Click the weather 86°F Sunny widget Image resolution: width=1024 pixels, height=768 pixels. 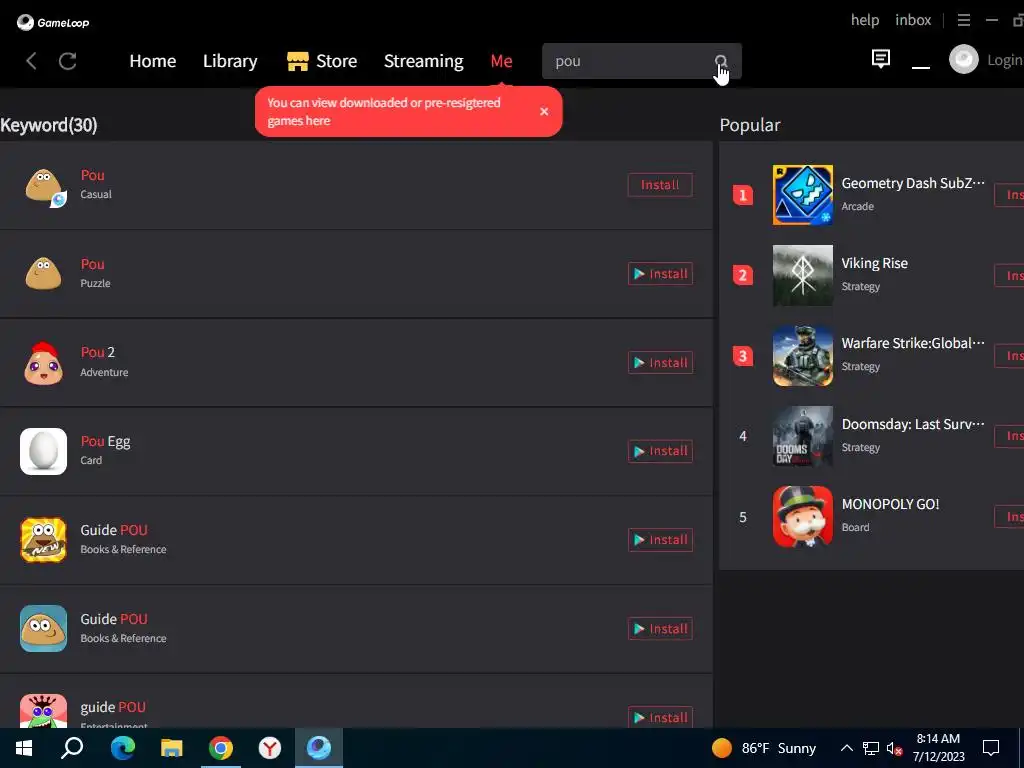[764, 748]
